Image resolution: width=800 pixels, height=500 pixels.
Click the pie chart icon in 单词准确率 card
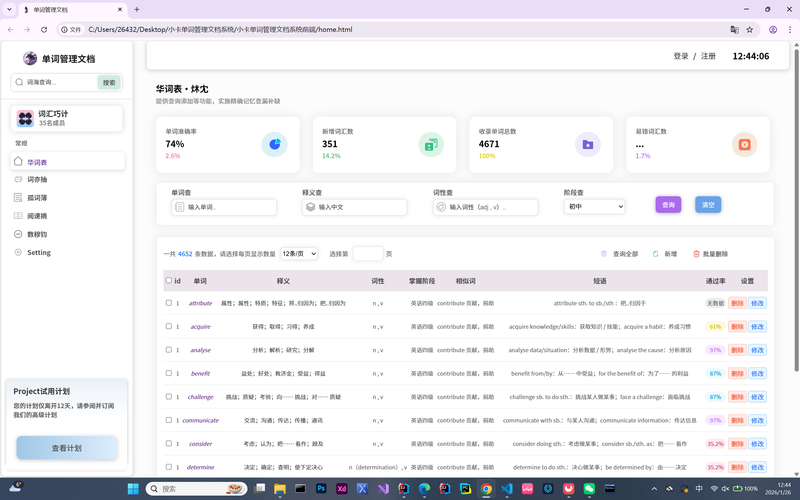(274, 145)
